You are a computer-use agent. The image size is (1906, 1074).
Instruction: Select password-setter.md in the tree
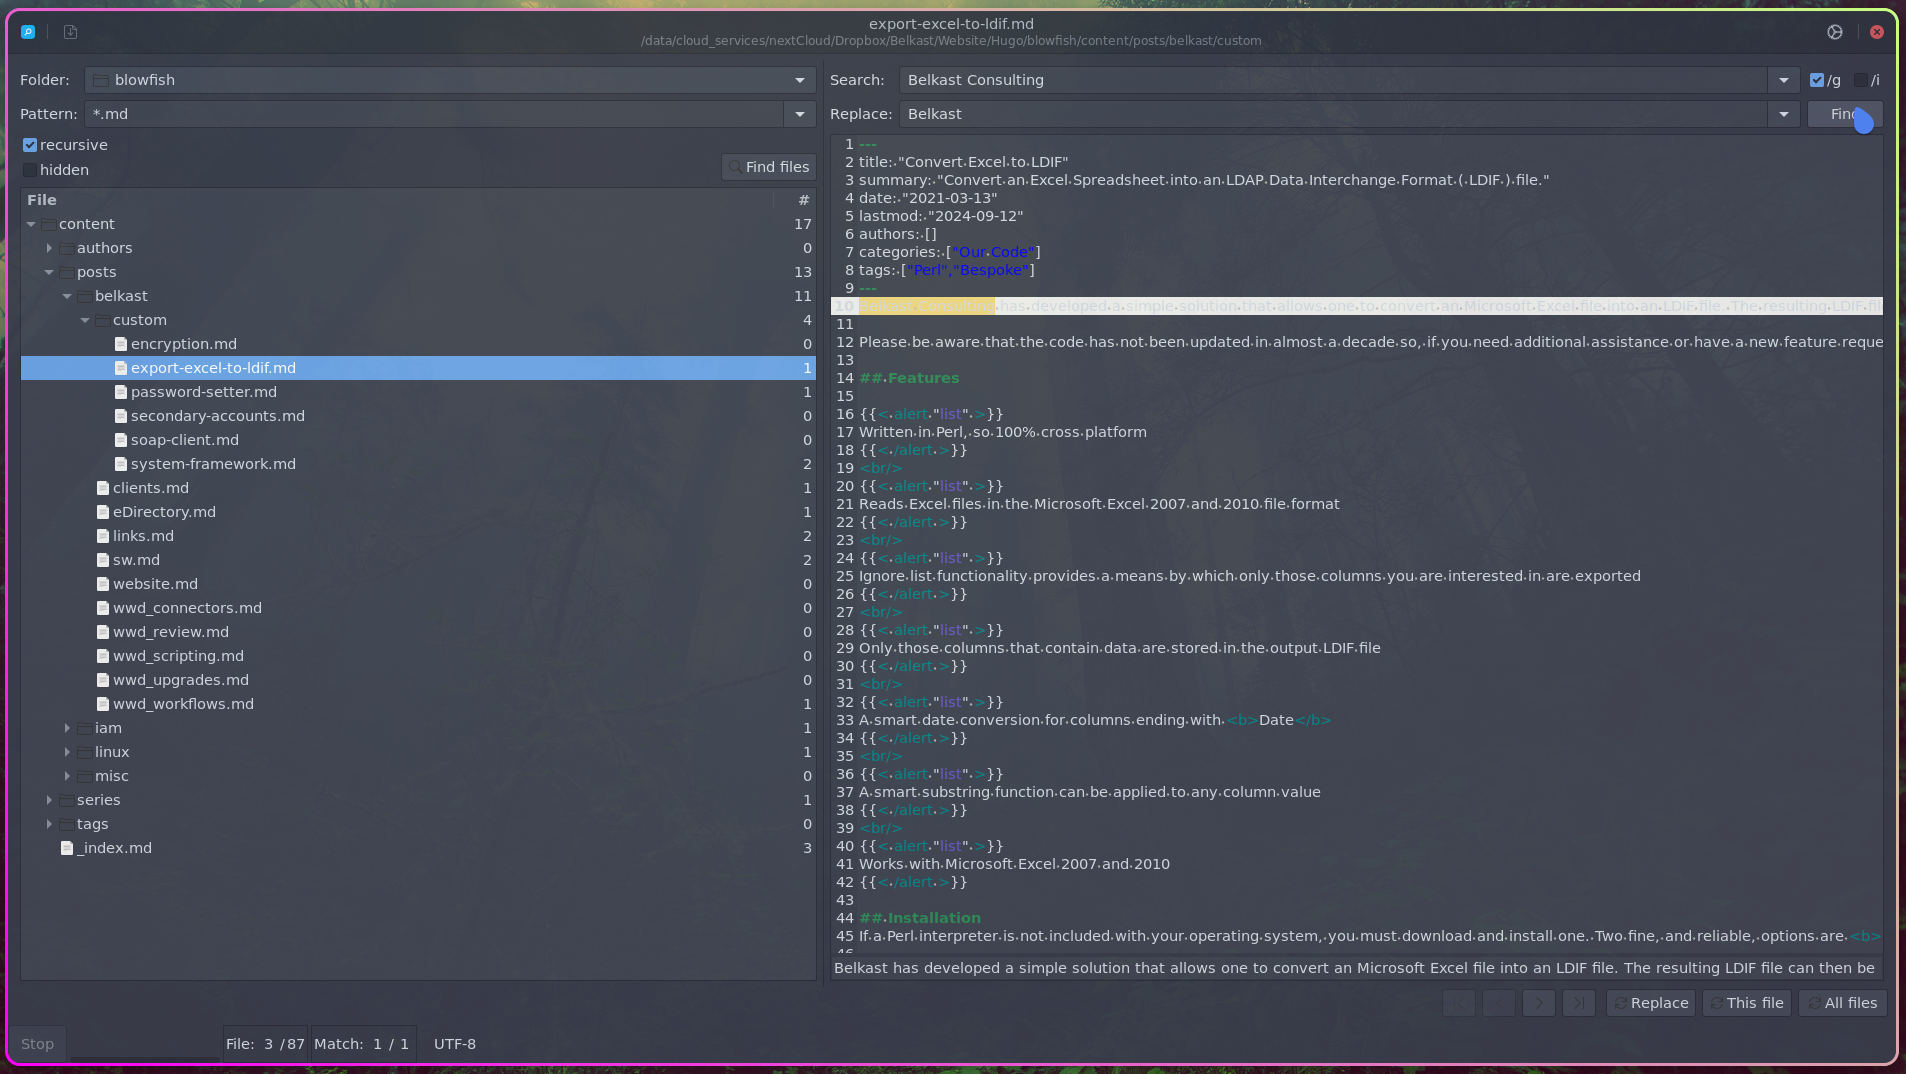coord(418,392)
